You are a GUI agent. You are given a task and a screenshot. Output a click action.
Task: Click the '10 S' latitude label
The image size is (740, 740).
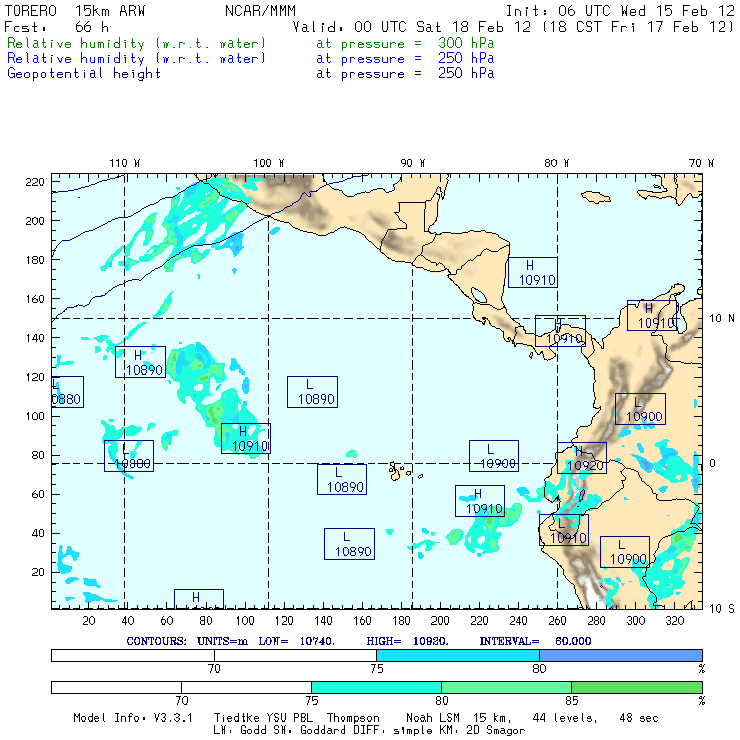[722, 609]
